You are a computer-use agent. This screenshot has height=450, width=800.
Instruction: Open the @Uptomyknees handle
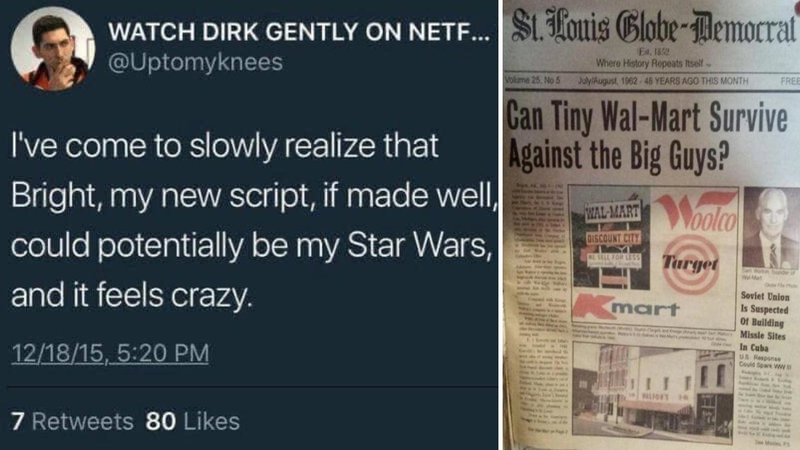(195, 62)
